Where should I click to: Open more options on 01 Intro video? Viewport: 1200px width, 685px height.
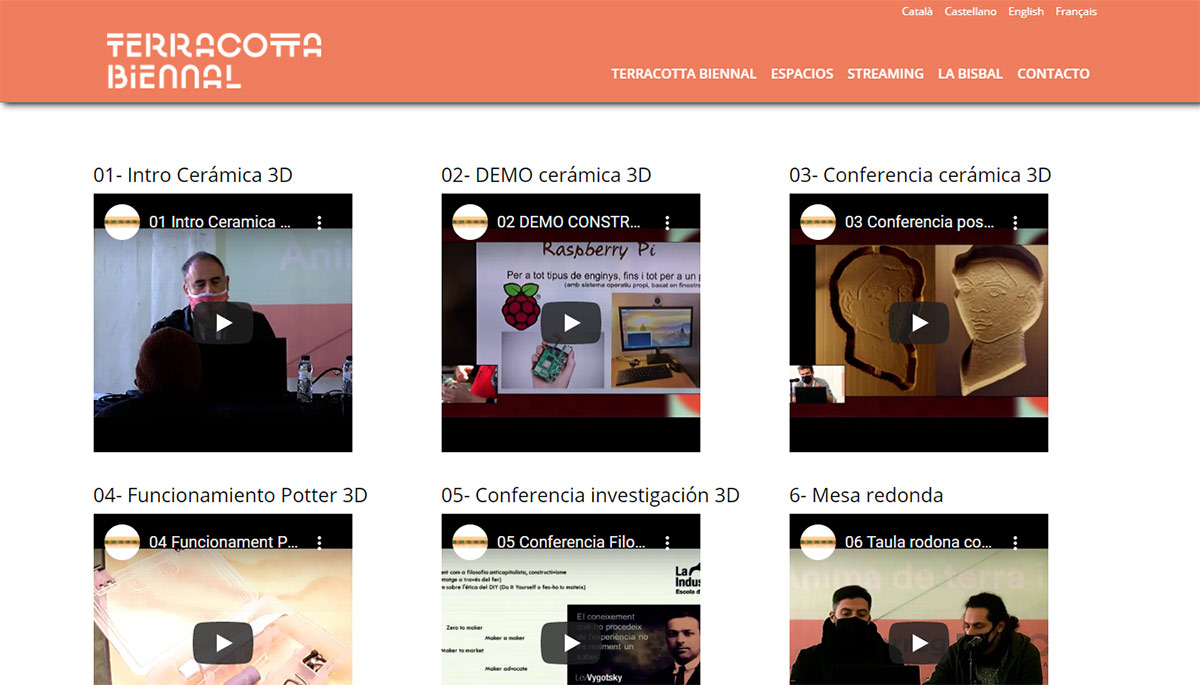pyautogui.click(x=319, y=222)
